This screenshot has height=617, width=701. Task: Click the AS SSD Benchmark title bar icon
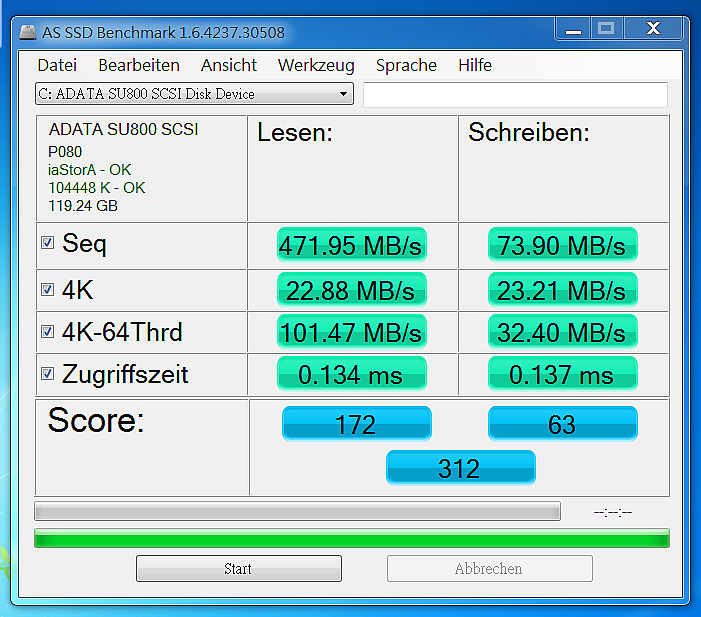(x=28, y=33)
